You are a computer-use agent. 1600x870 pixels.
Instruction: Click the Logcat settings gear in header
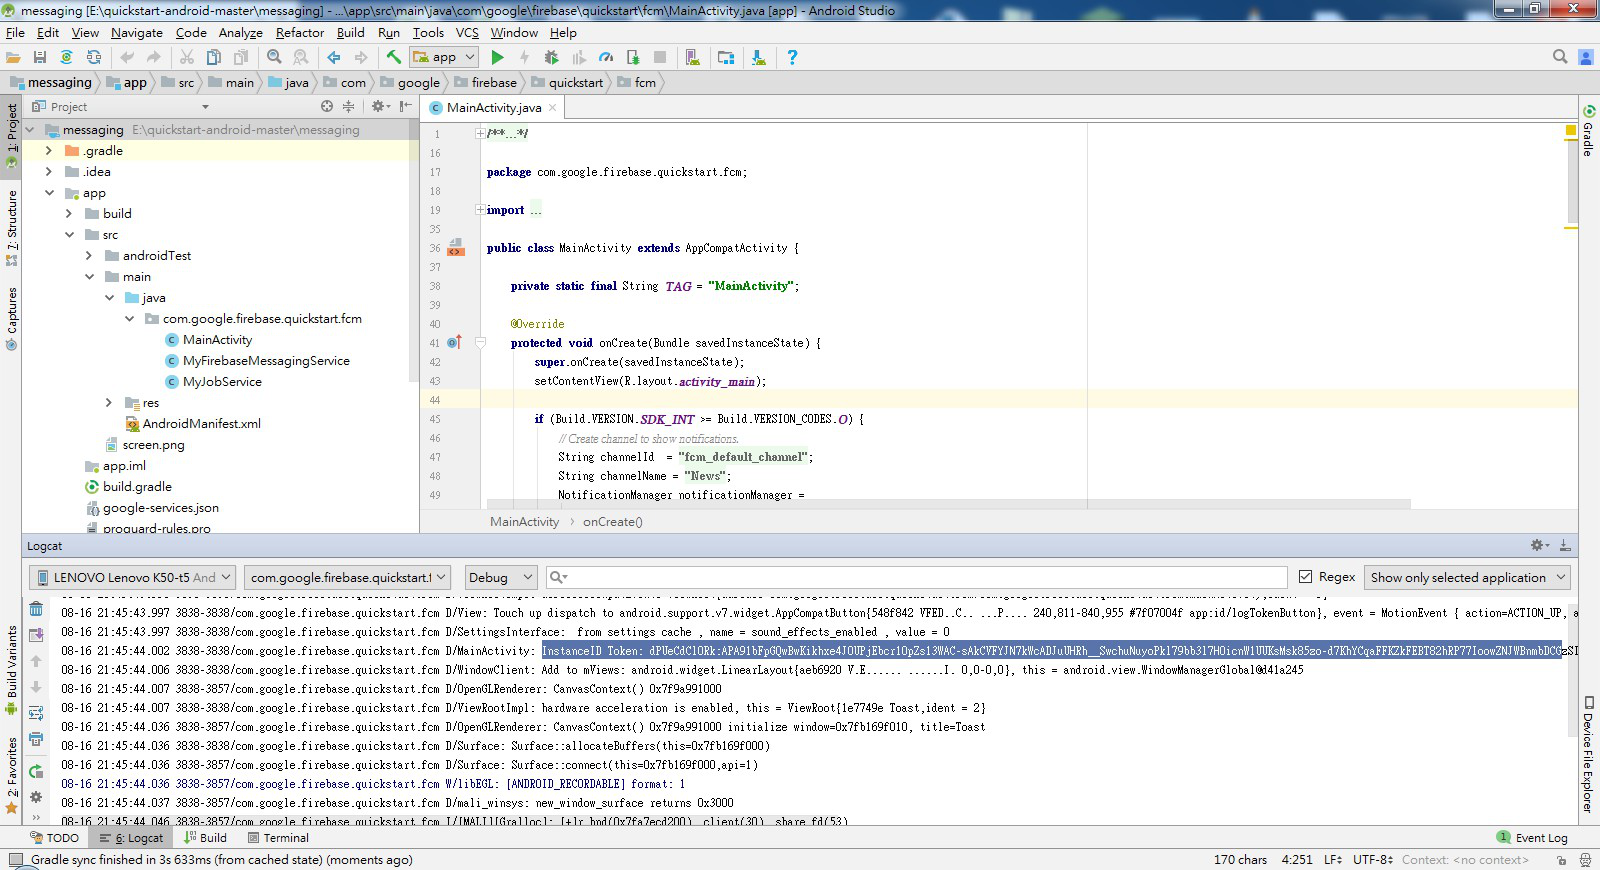pos(1539,545)
